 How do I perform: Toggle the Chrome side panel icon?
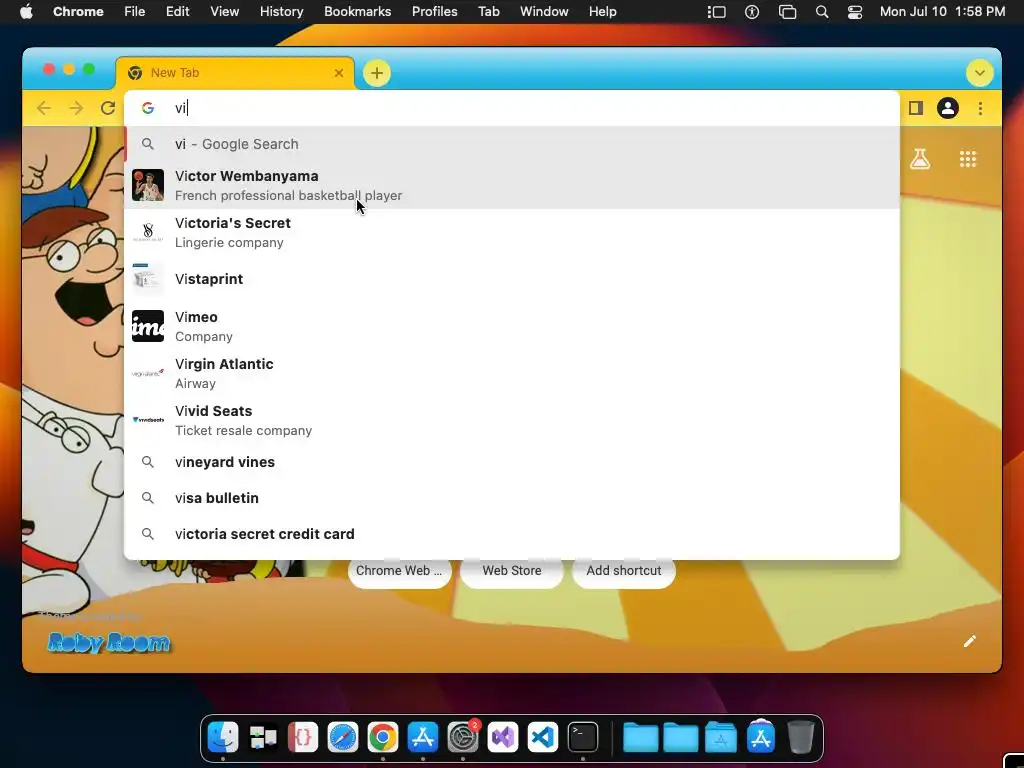pyautogui.click(x=916, y=108)
